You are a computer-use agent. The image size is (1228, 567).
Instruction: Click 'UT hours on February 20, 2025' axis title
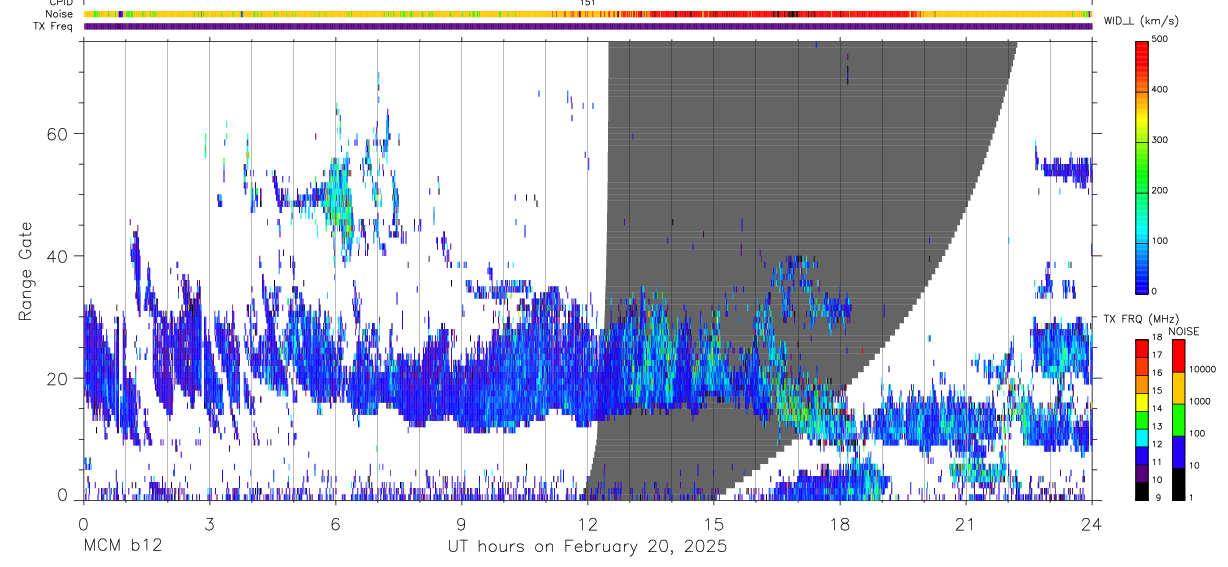[587, 546]
